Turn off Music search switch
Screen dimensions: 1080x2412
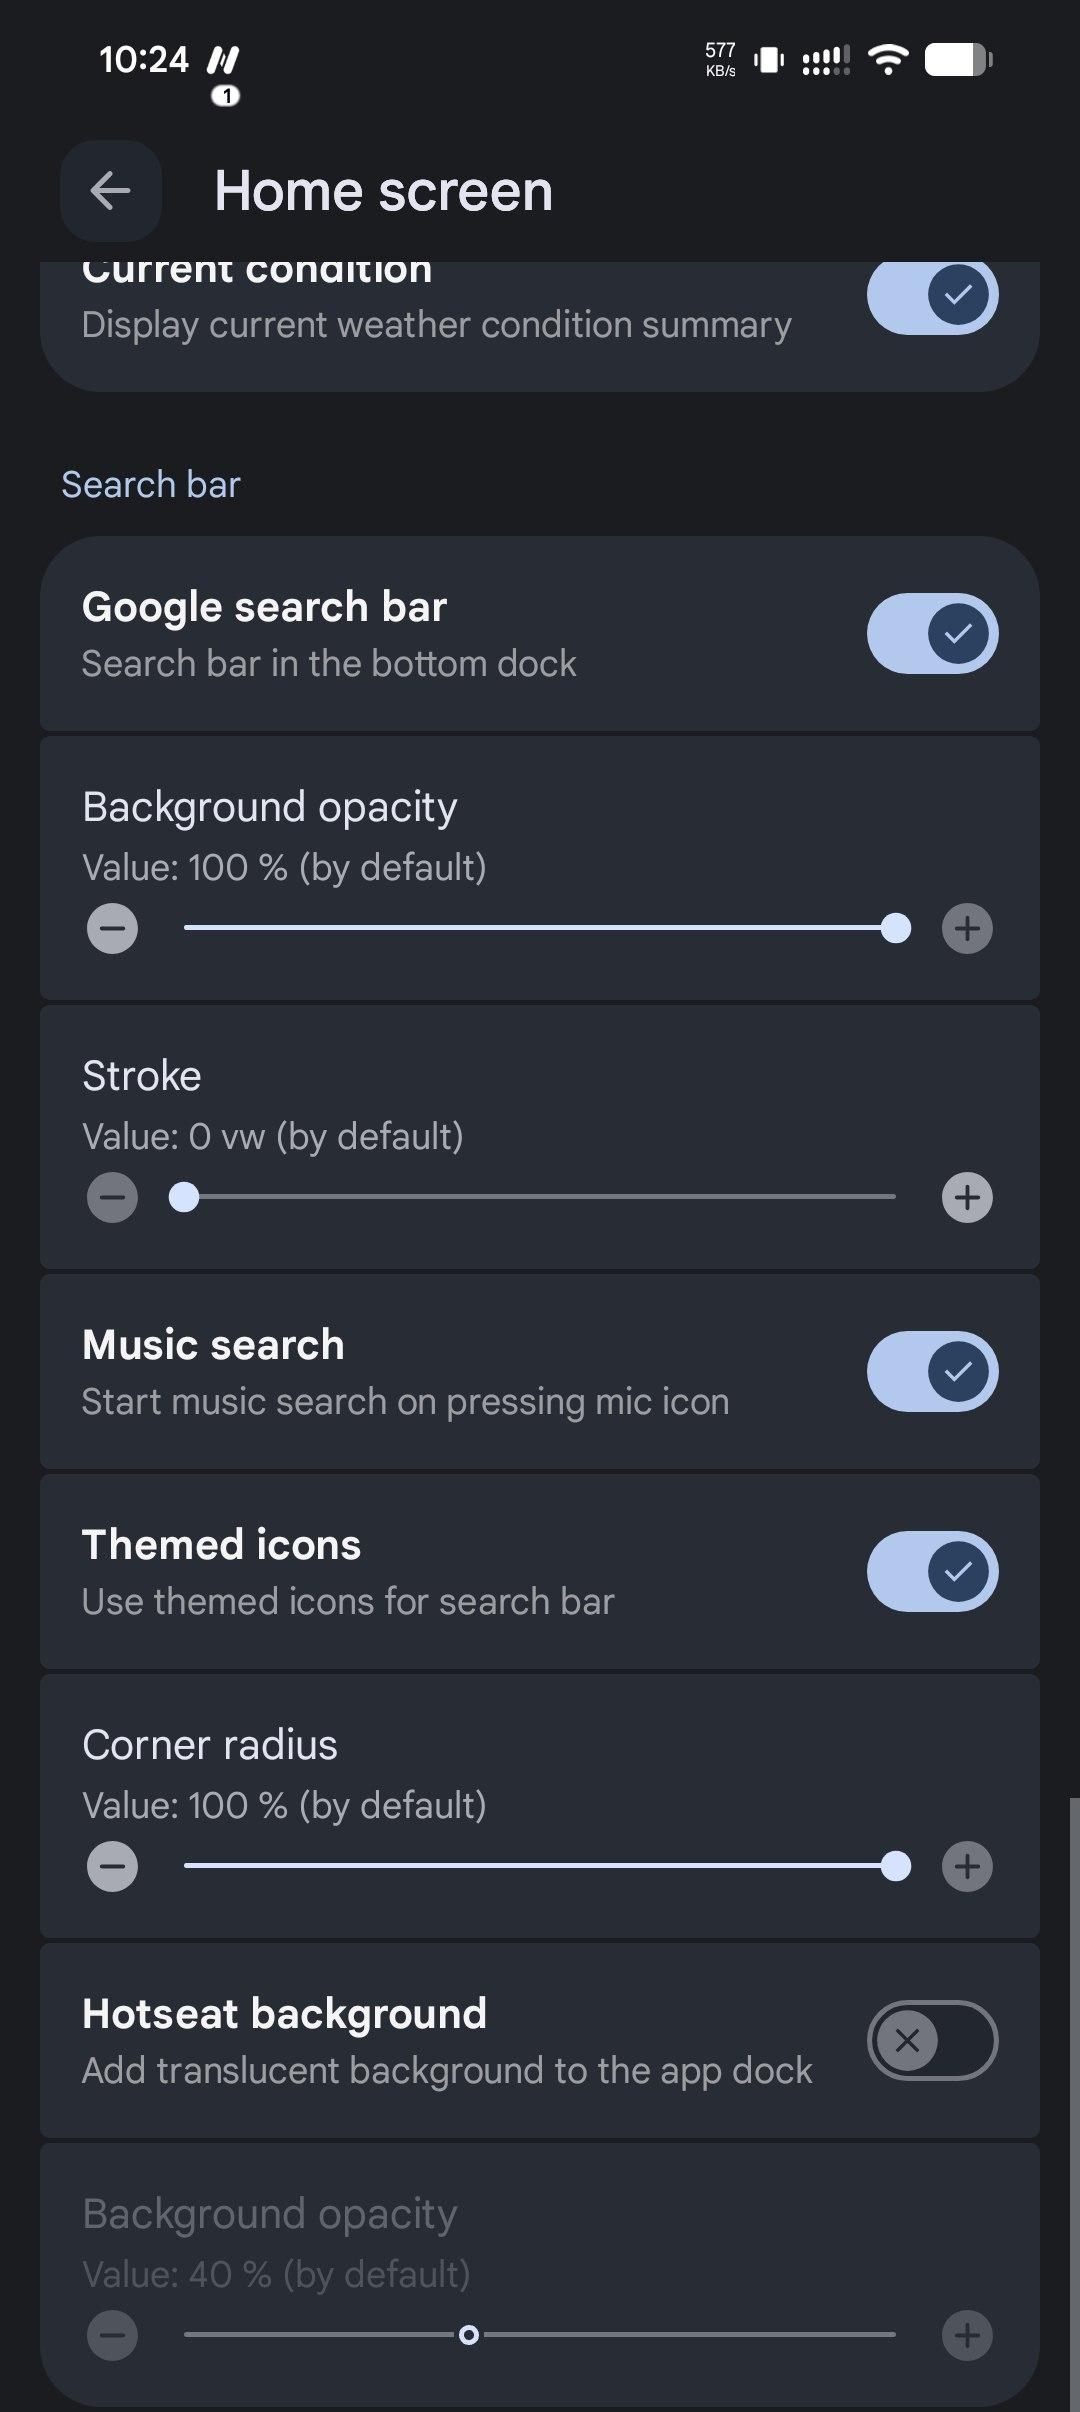pyautogui.click(x=932, y=1372)
